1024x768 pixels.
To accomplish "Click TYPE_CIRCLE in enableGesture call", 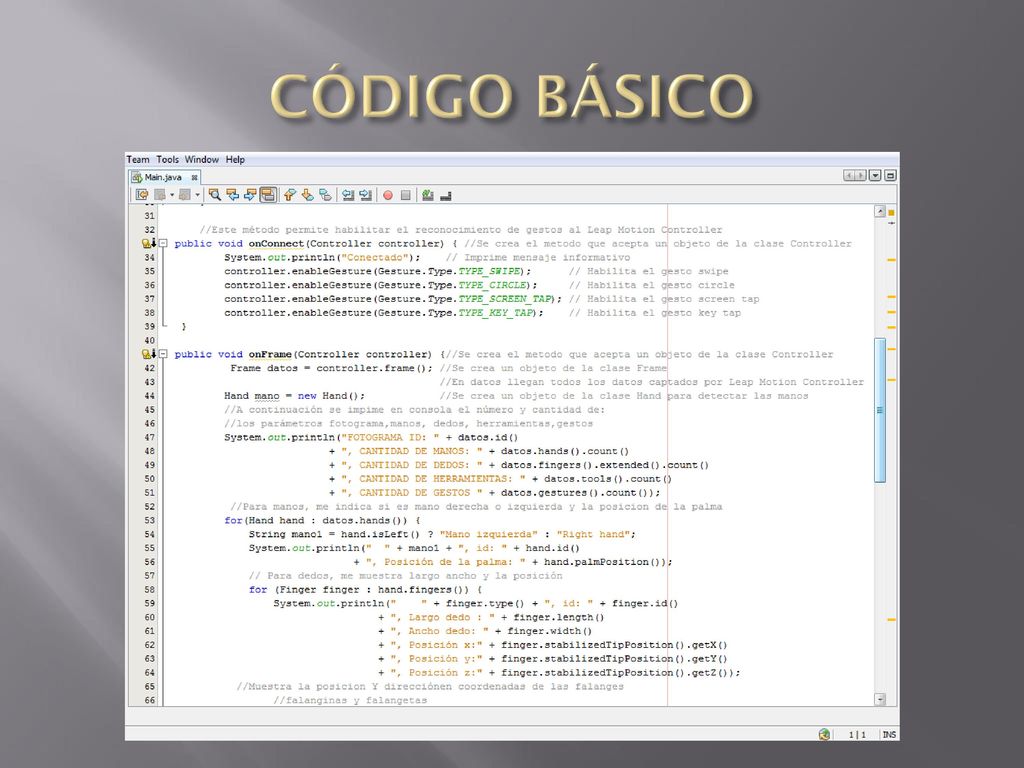I will (492, 285).
